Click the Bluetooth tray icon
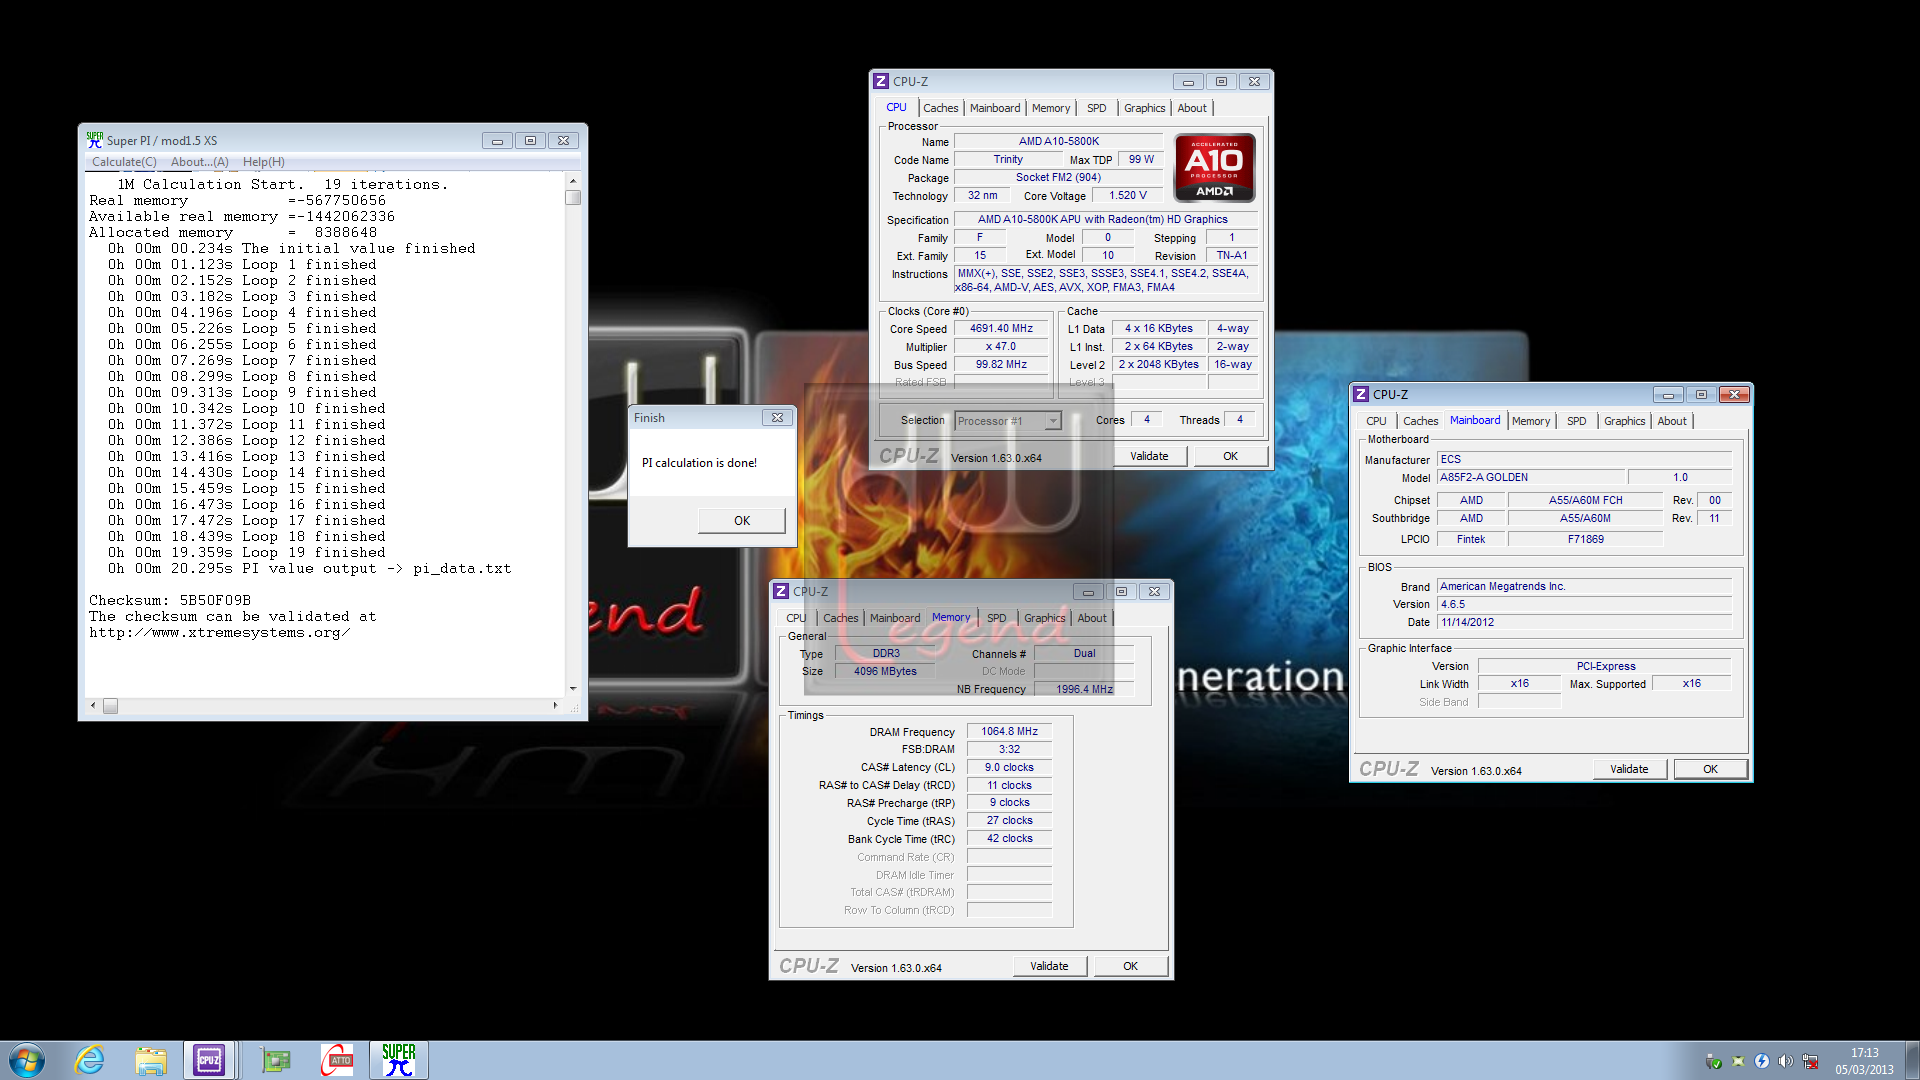This screenshot has height=1080, width=1920. click(1762, 1061)
